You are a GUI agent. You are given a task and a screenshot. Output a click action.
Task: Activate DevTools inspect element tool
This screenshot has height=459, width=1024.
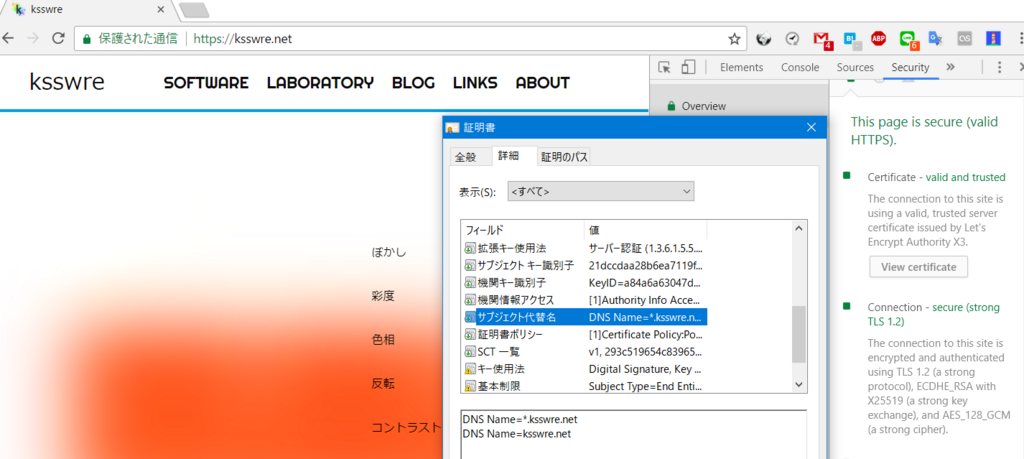pyautogui.click(x=664, y=67)
